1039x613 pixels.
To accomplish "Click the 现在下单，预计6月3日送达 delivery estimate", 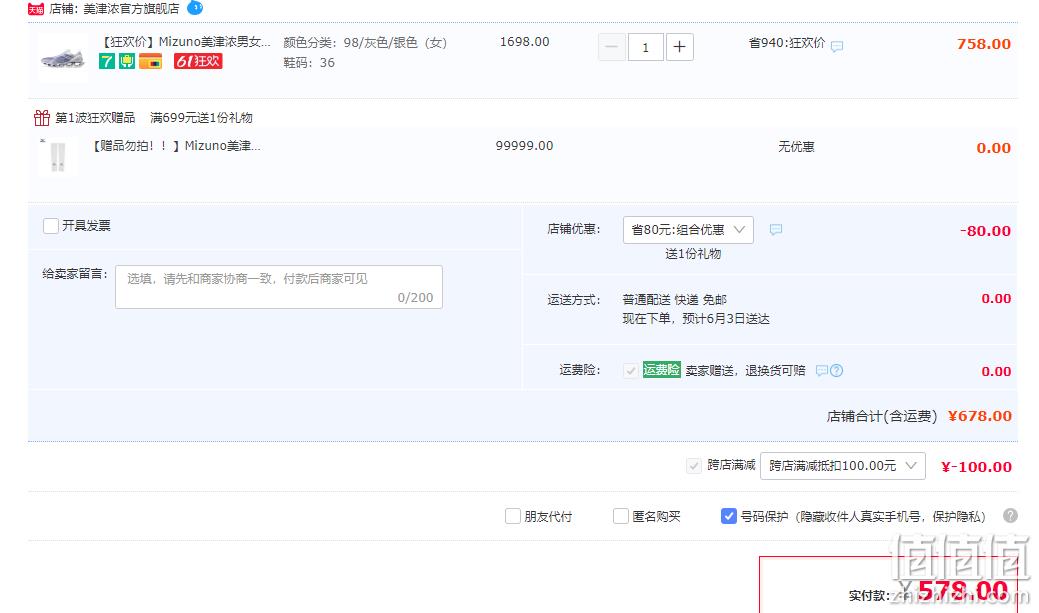I will tap(696, 319).
